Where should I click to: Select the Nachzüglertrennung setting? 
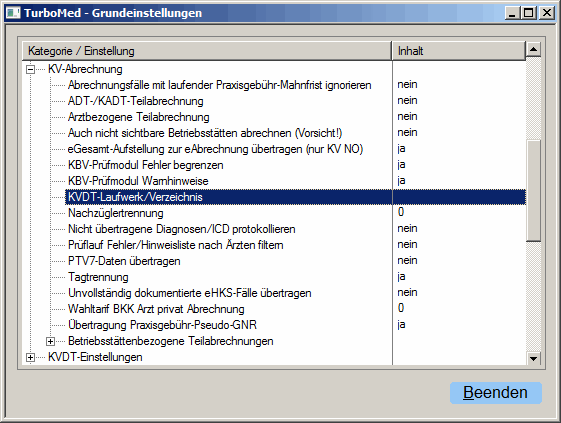pos(116,213)
